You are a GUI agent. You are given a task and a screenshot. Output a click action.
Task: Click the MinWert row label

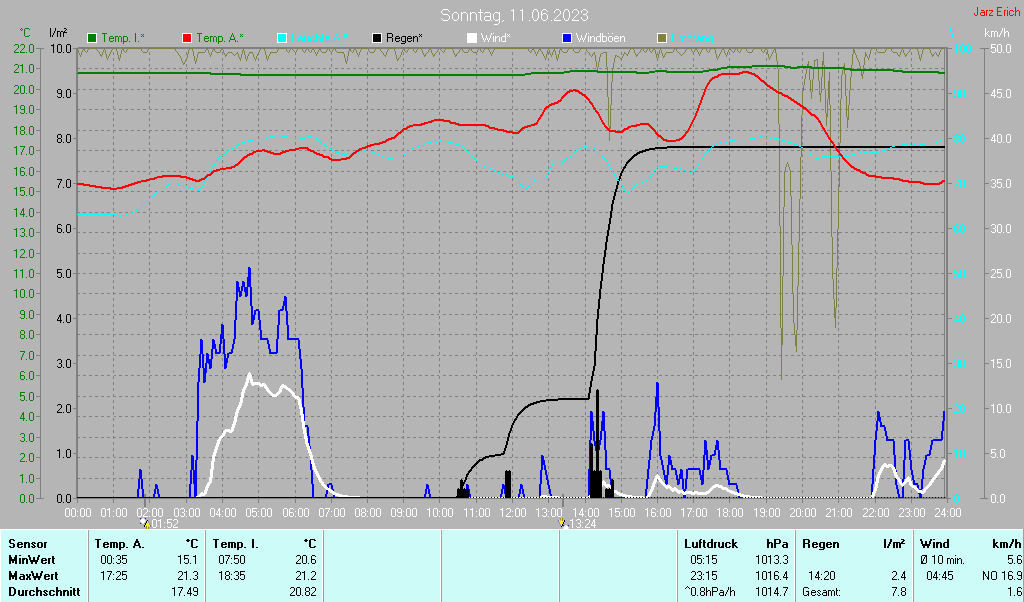pyautogui.click(x=32, y=559)
